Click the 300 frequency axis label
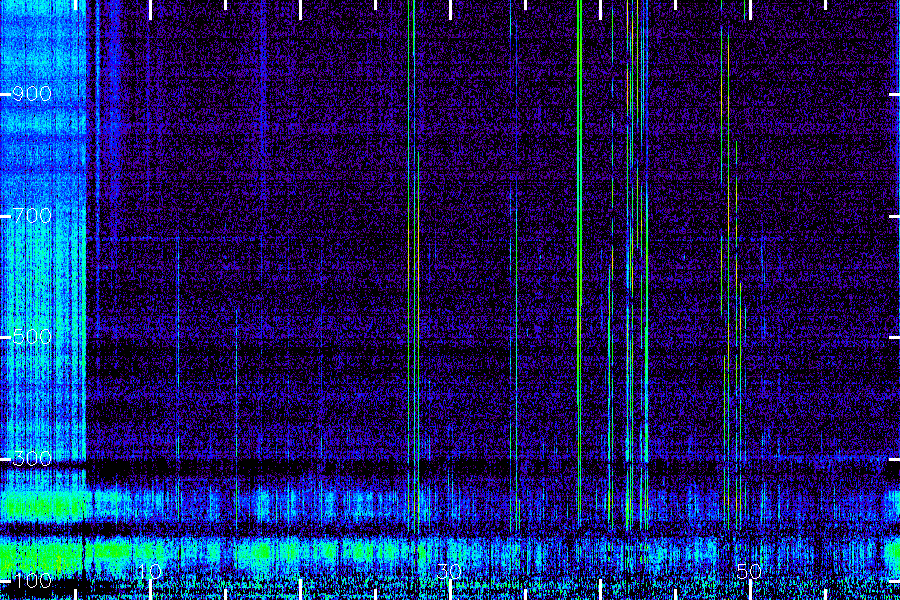Screen dimensions: 900x600 coord(32,459)
